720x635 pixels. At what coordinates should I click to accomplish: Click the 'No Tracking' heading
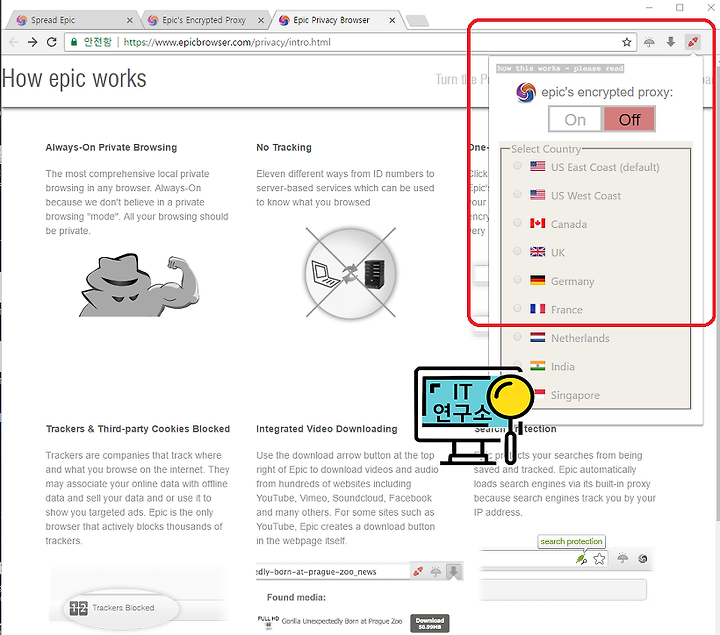(284, 147)
